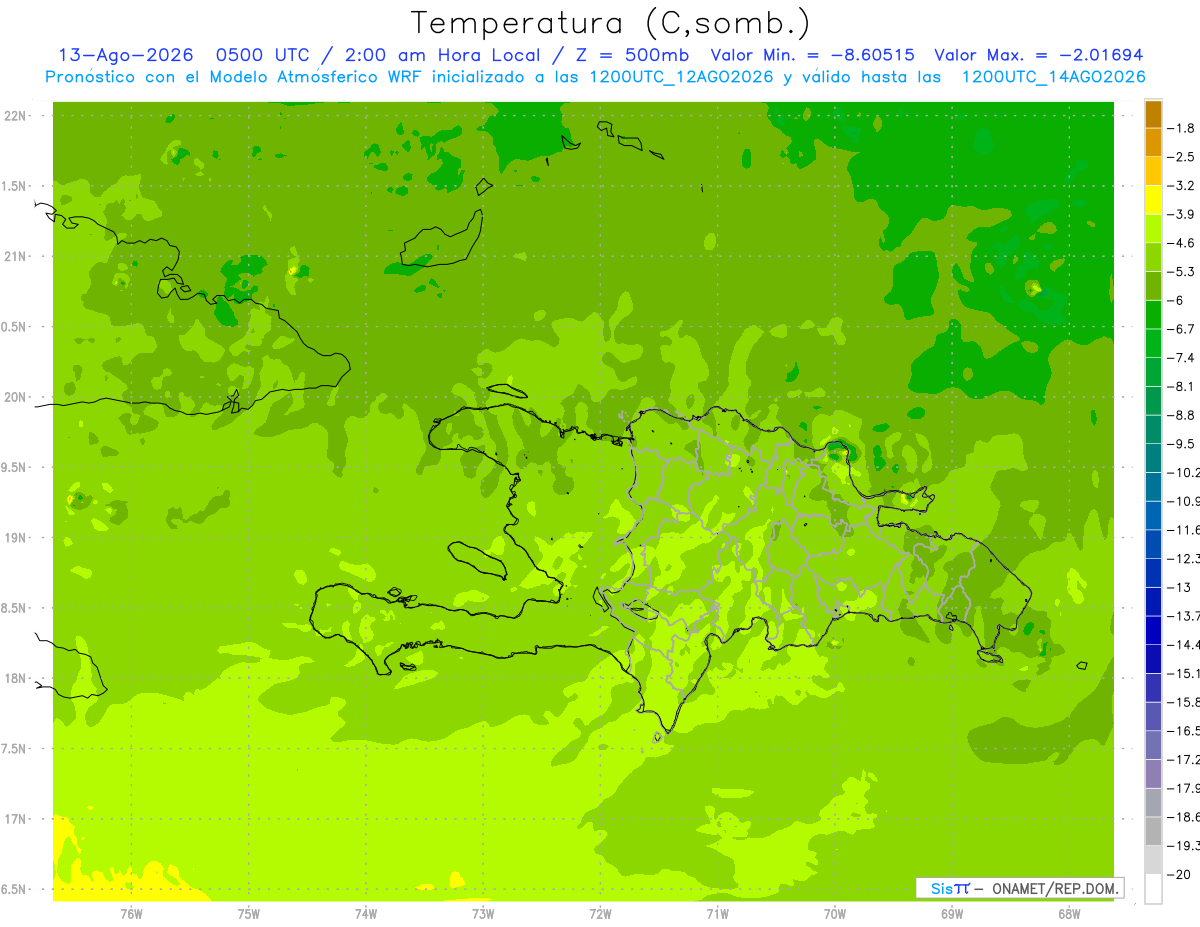The width and height of the screenshot is (1200, 927).
Task: Click the 71W longitude axis label
Action: (717, 914)
